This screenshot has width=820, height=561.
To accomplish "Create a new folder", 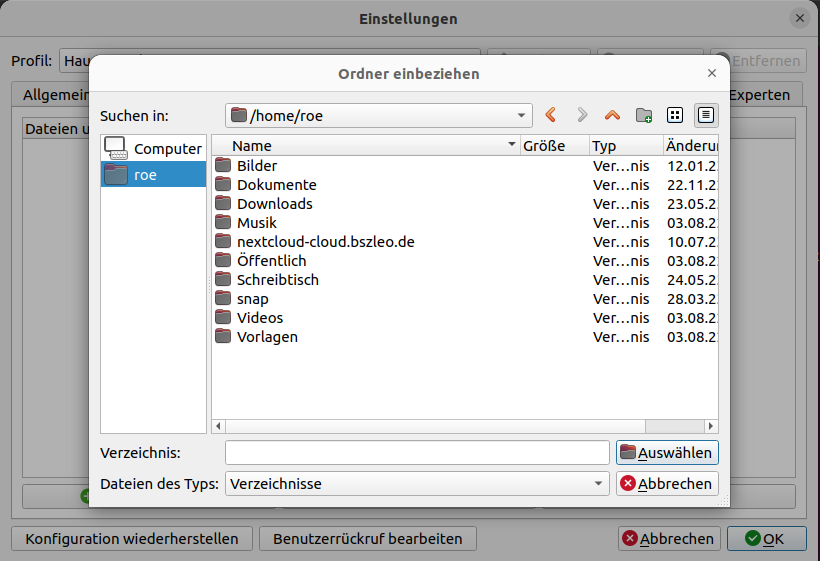I will click(x=644, y=115).
